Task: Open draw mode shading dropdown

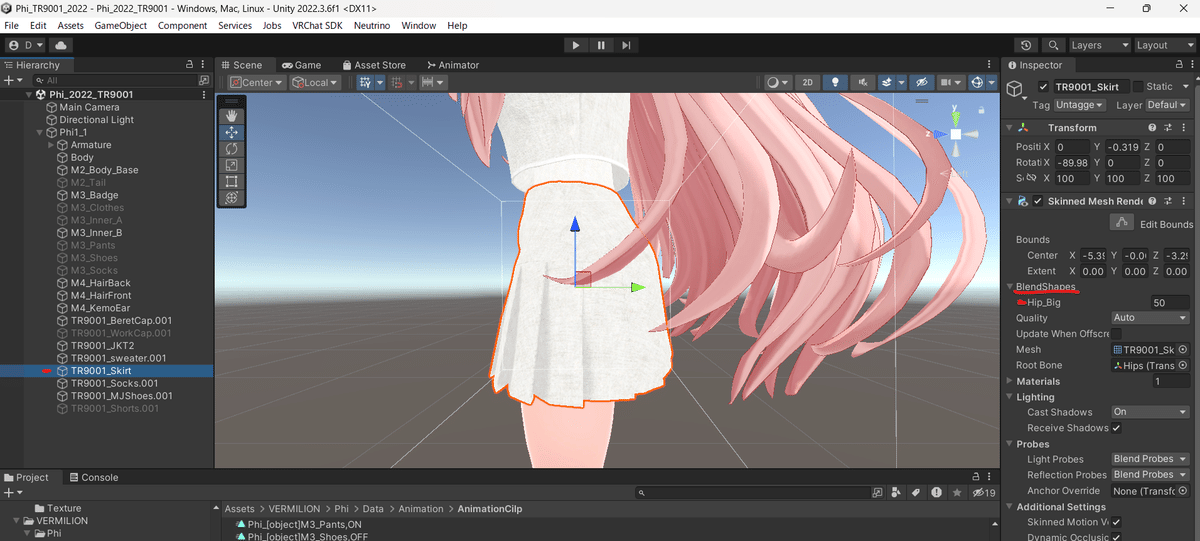Action: pos(778,82)
